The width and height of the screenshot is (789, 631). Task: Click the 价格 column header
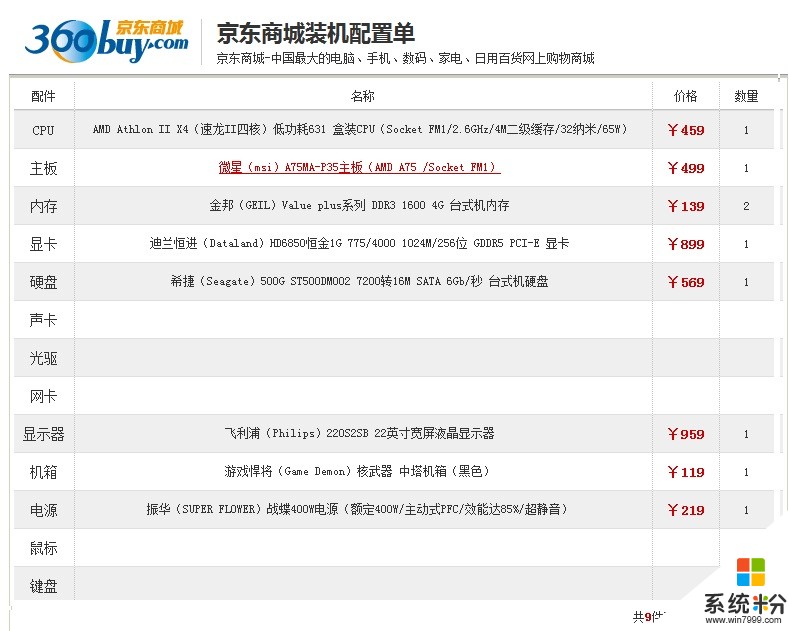(685, 96)
